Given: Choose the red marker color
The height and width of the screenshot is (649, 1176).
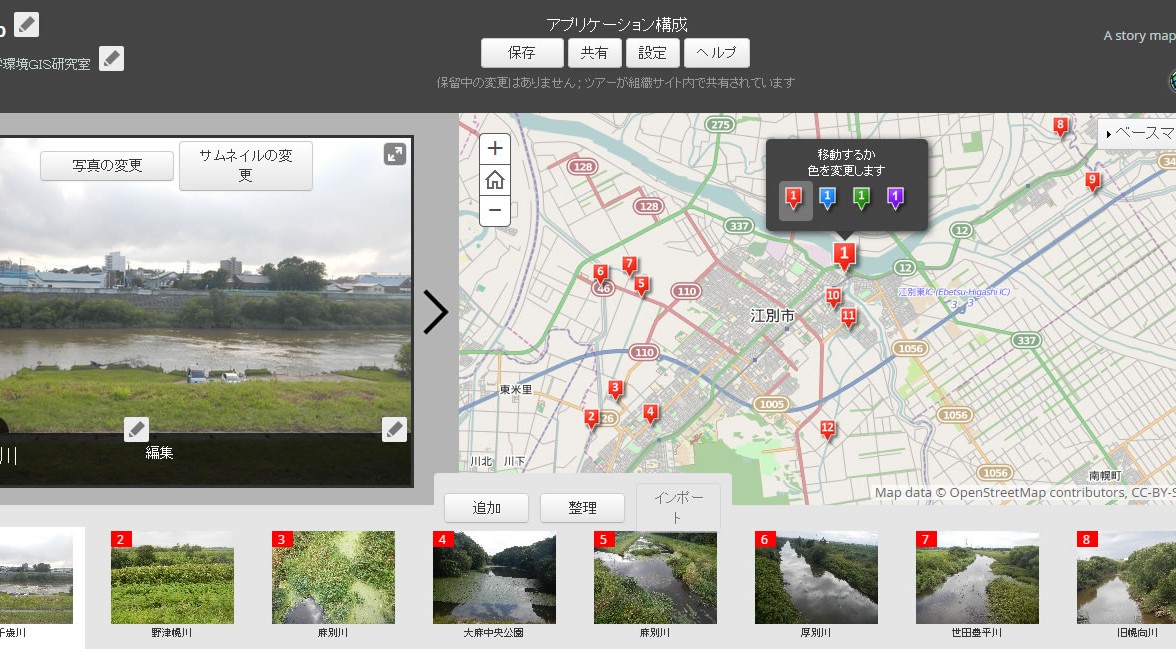Looking at the screenshot, I should (x=794, y=198).
